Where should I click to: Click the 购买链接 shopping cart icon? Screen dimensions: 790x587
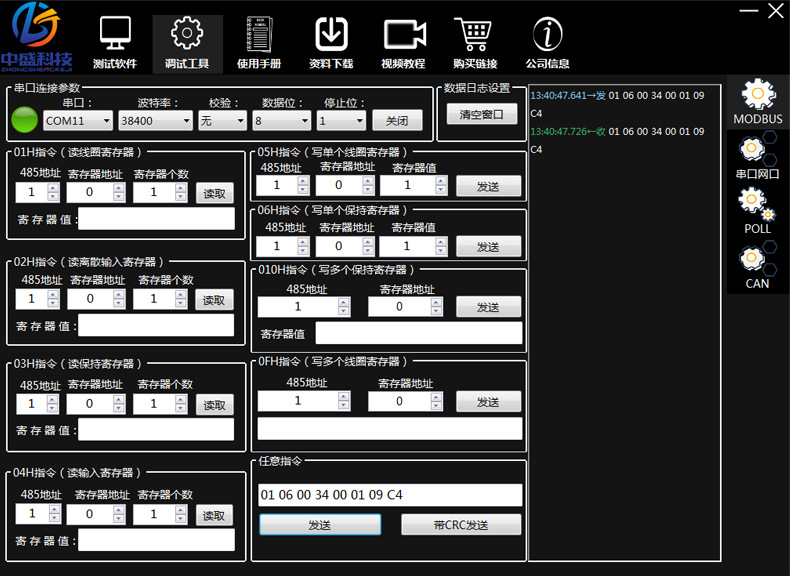coord(474,35)
